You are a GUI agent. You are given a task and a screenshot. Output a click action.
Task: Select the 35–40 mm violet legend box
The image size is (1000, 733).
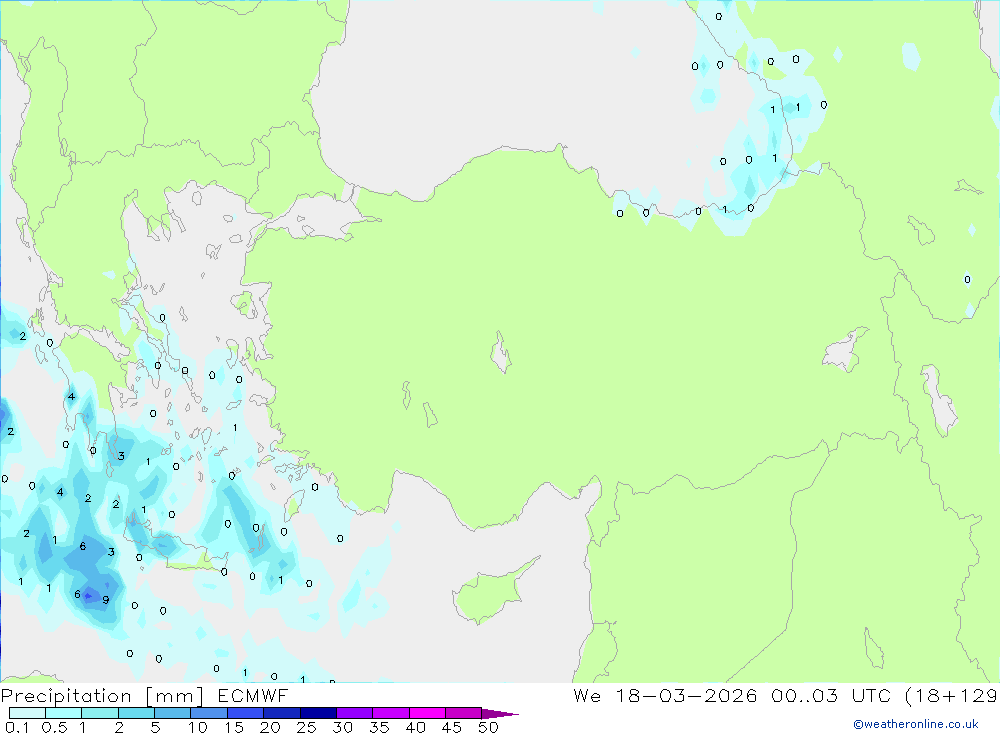point(391,713)
